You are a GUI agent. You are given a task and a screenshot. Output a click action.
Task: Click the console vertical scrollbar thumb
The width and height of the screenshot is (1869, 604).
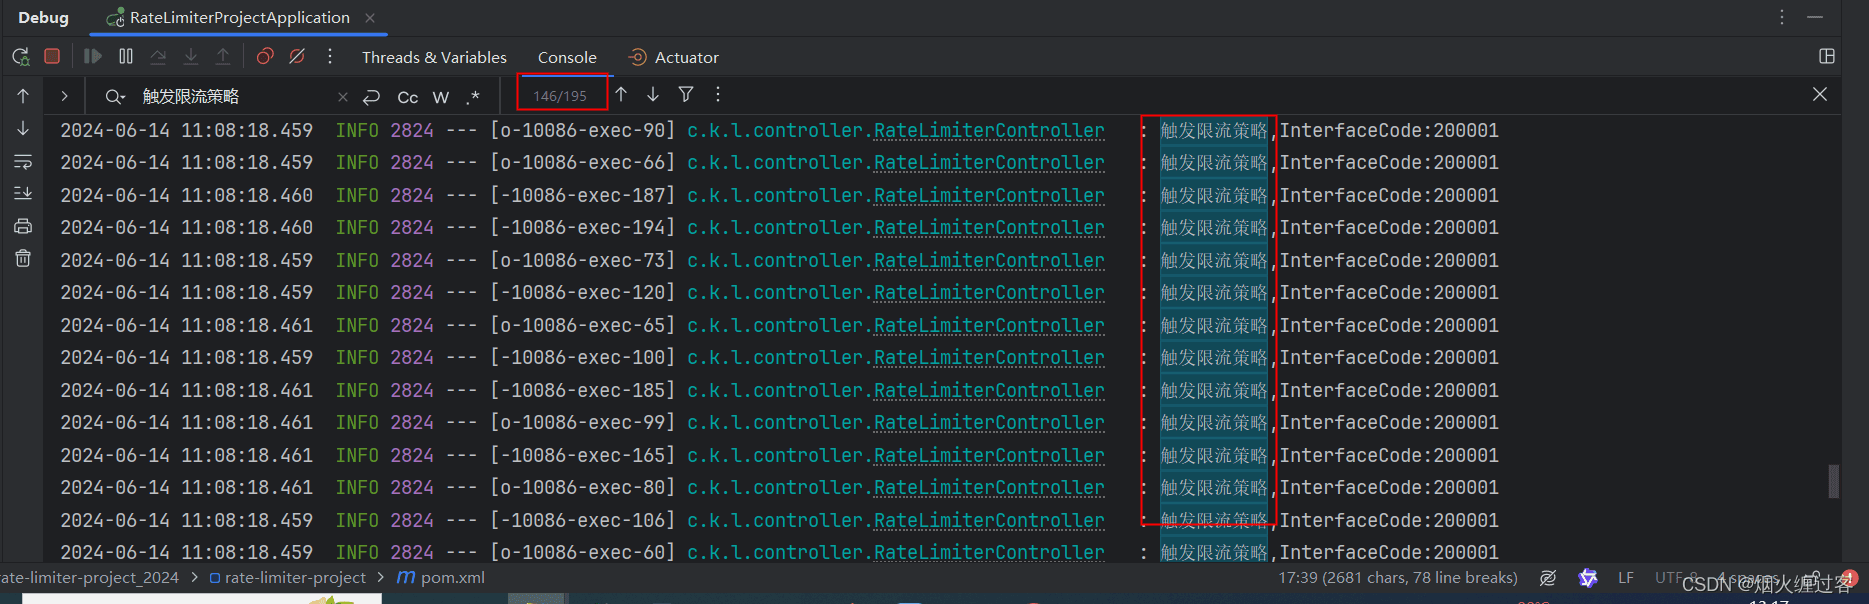(x=1833, y=481)
